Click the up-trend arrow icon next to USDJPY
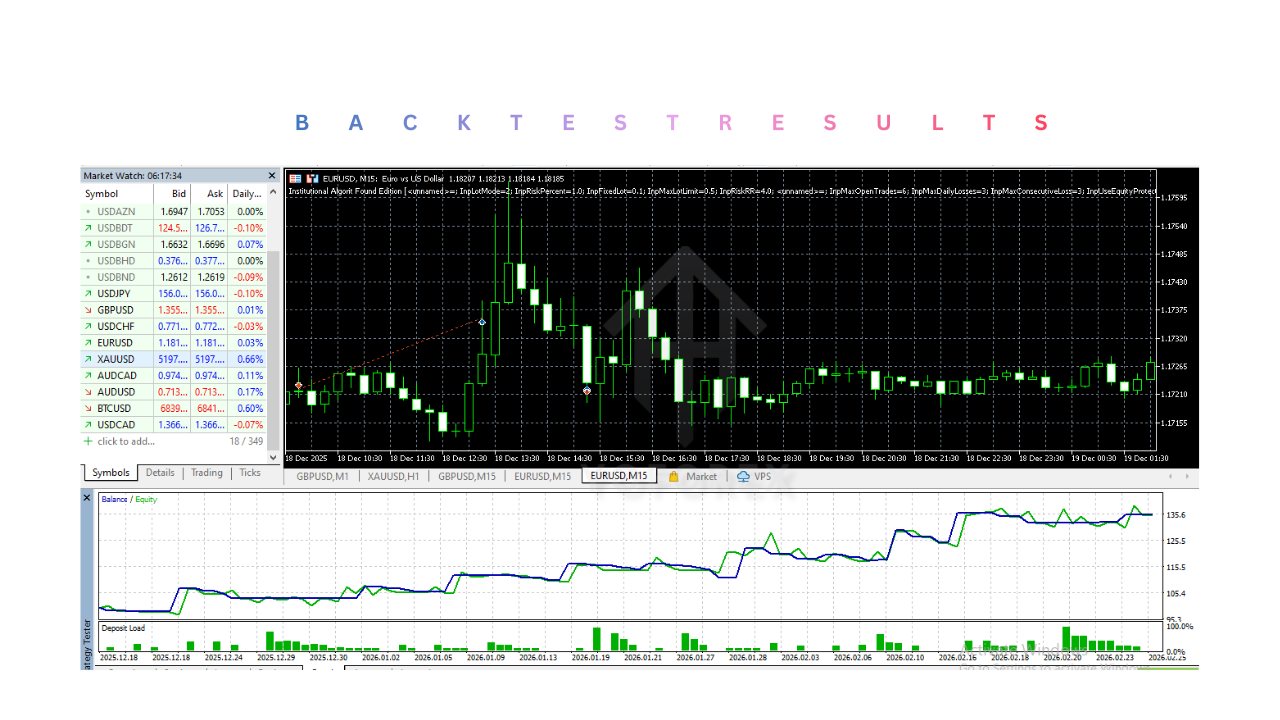This screenshot has height=720, width=1280. pos(86,293)
